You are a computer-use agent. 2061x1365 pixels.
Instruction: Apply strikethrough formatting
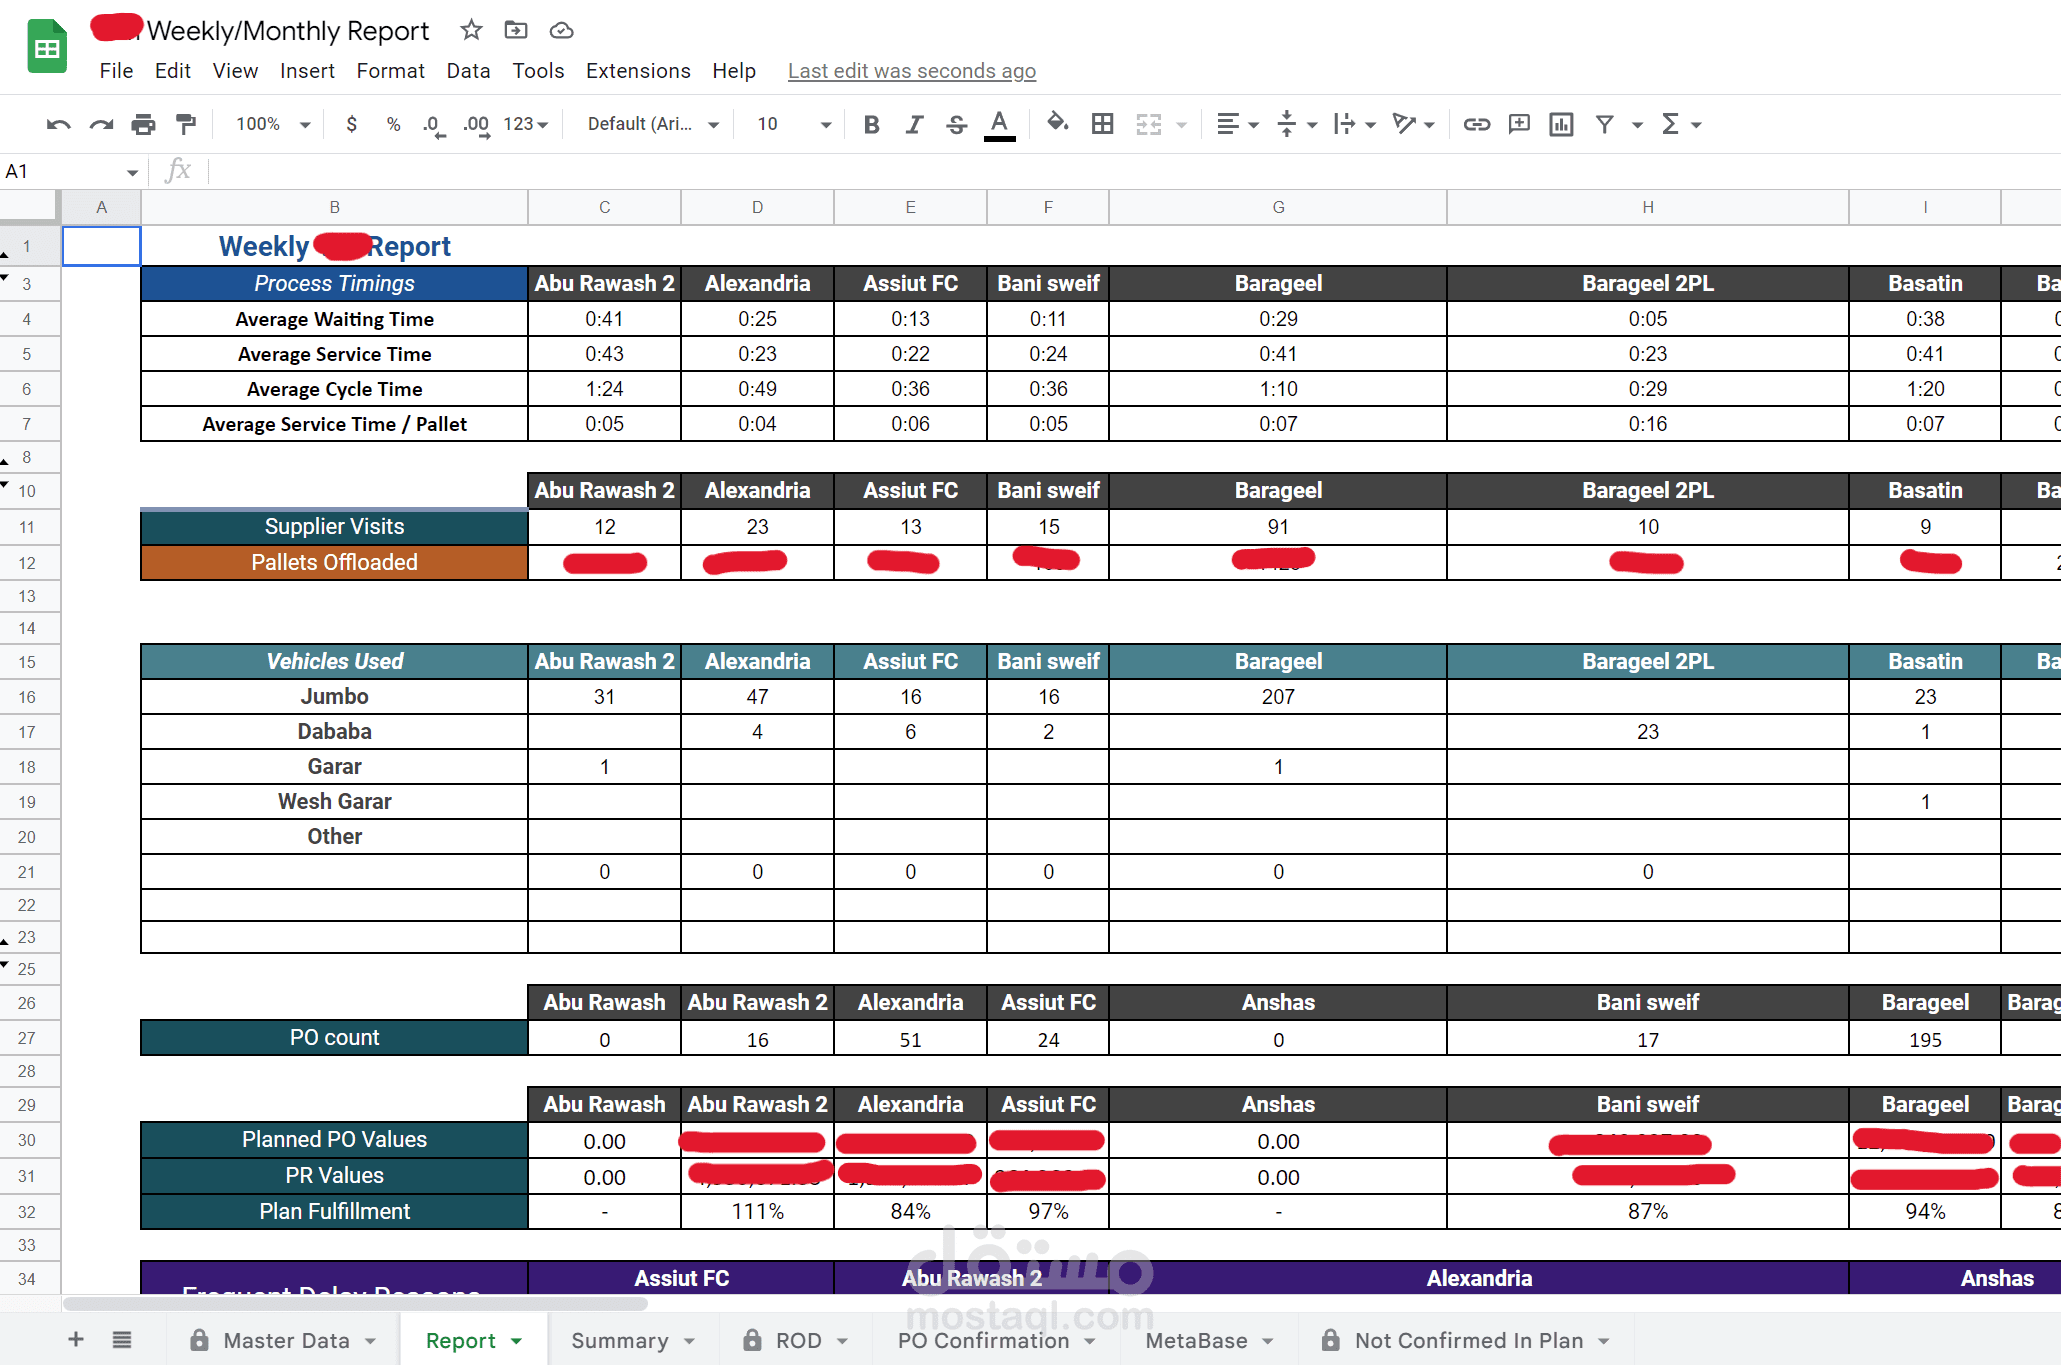[956, 124]
